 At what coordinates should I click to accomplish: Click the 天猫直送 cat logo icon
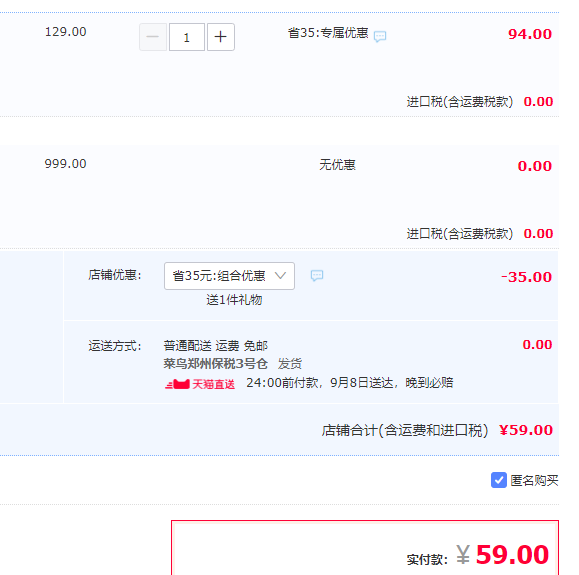click(x=178, y=384)
